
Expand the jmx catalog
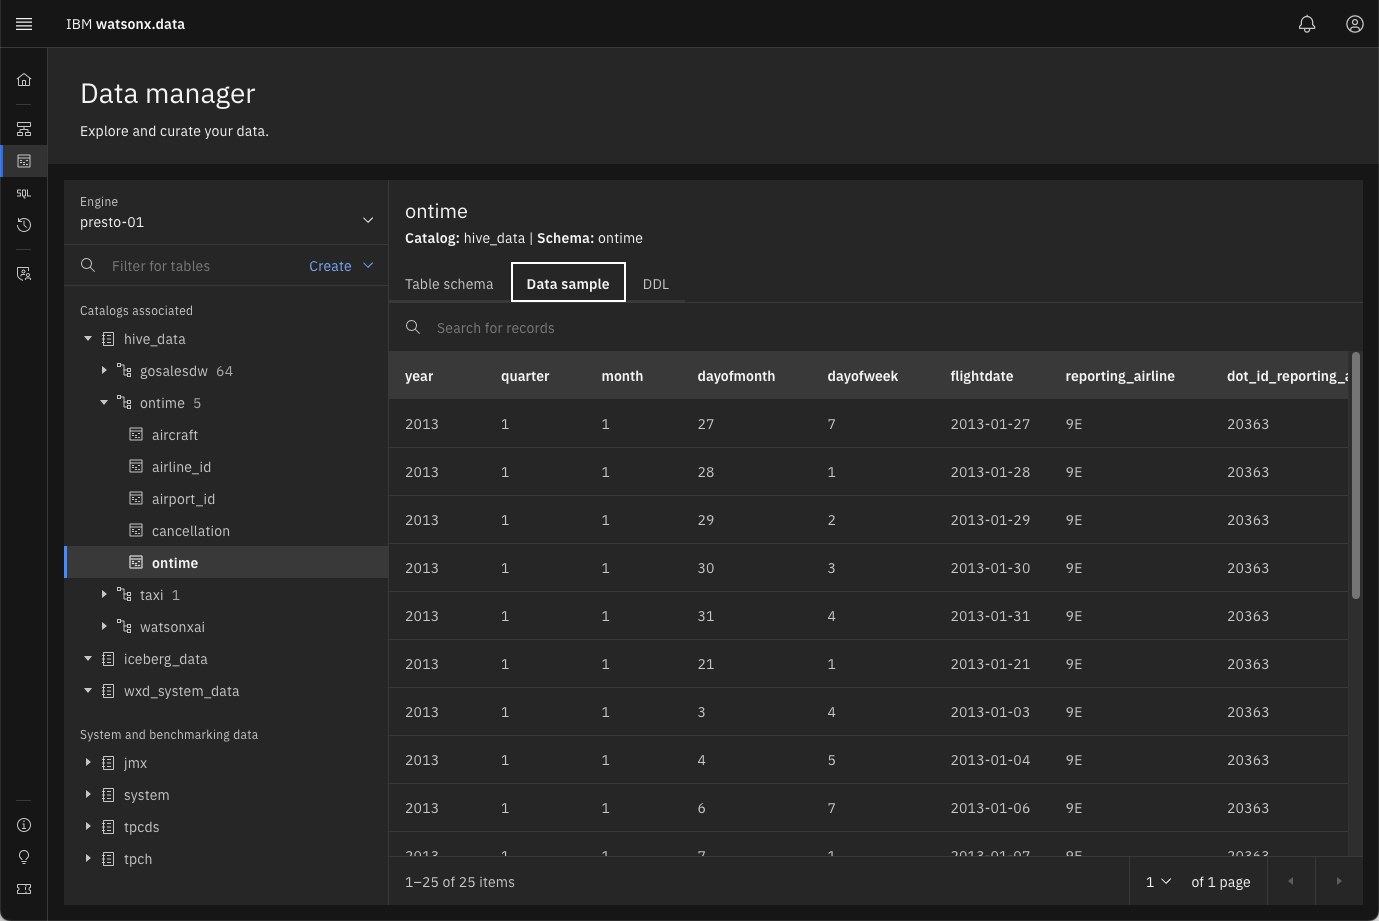click(x=88, y=763)
